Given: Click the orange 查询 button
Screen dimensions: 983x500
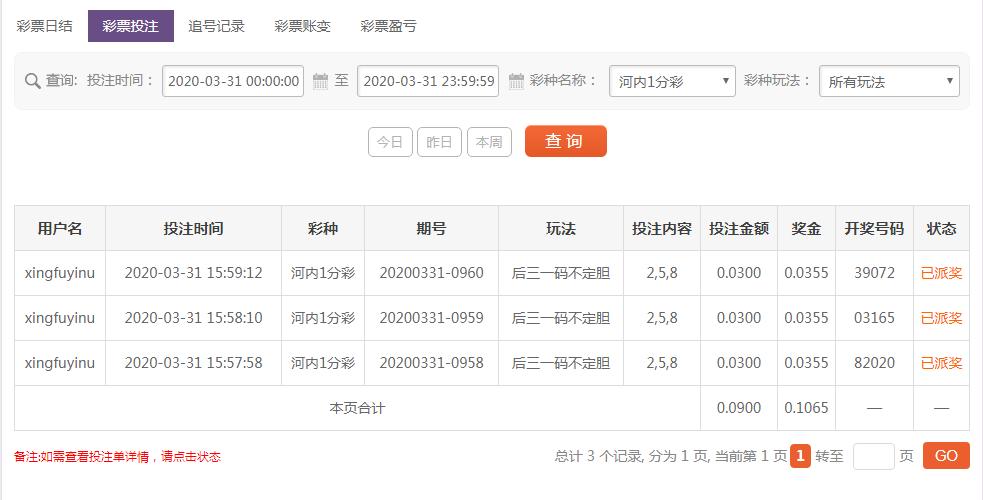Looking at the screenshot, I should coord(565,141).
